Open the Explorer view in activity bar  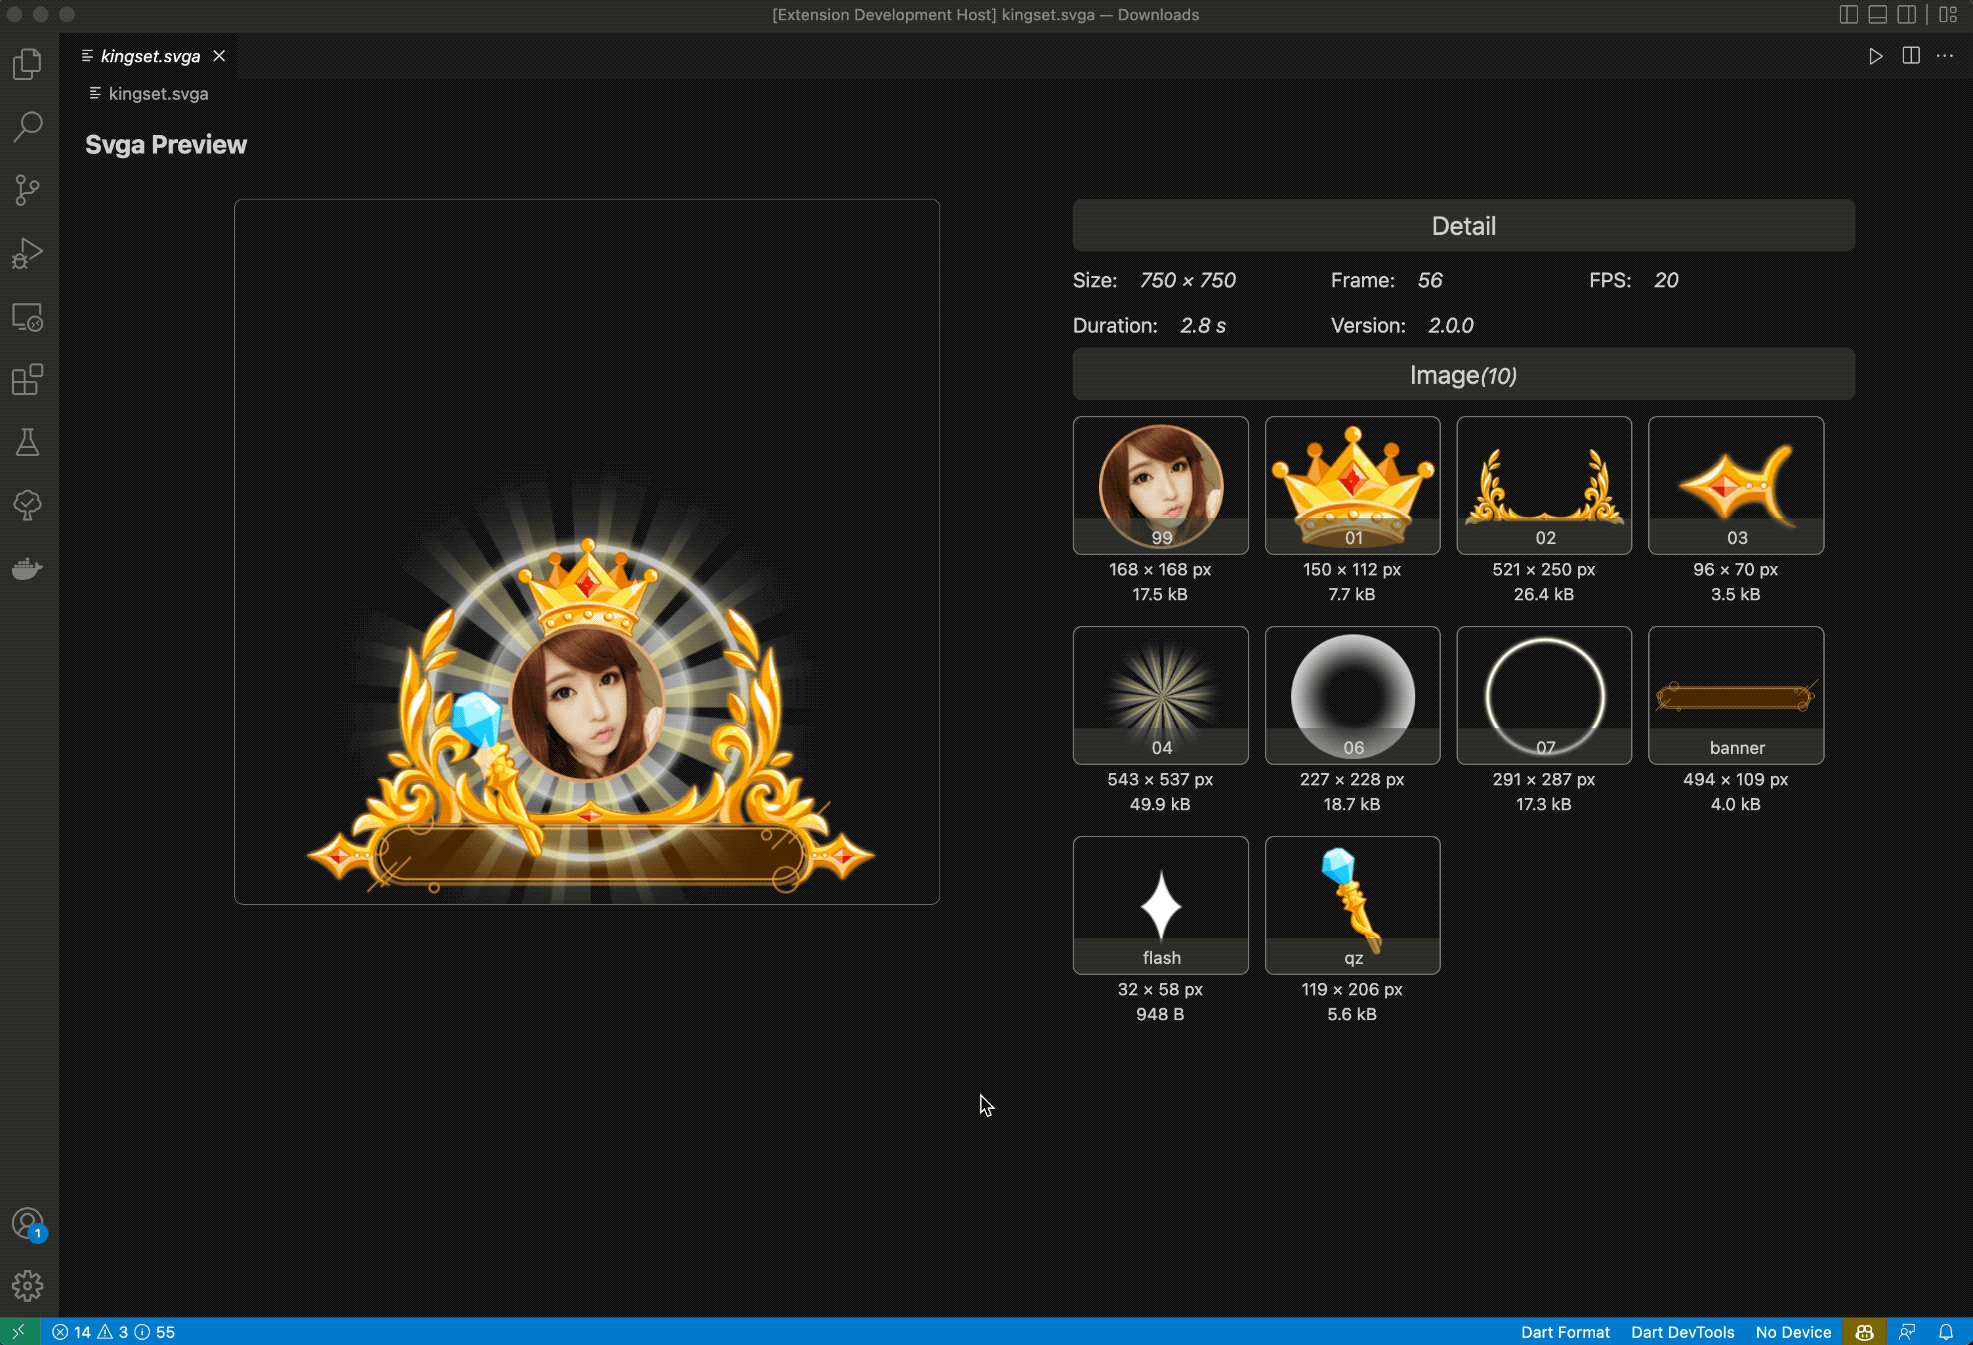tap(28, 64)
